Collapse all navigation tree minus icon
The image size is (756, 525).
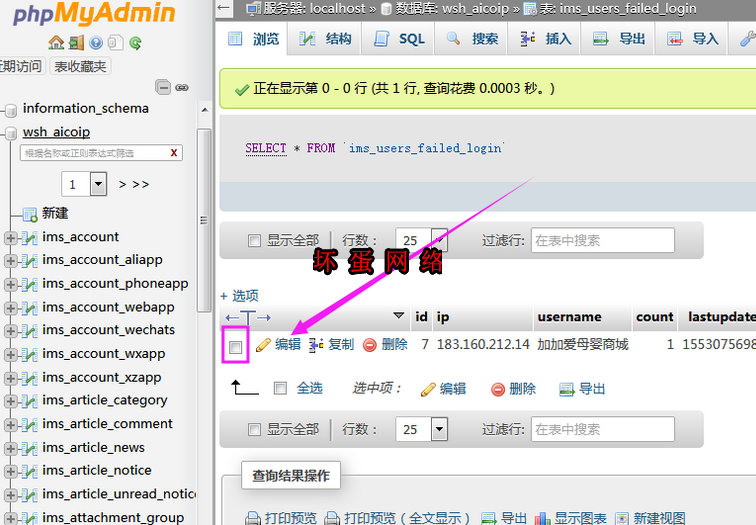(163, 87)
